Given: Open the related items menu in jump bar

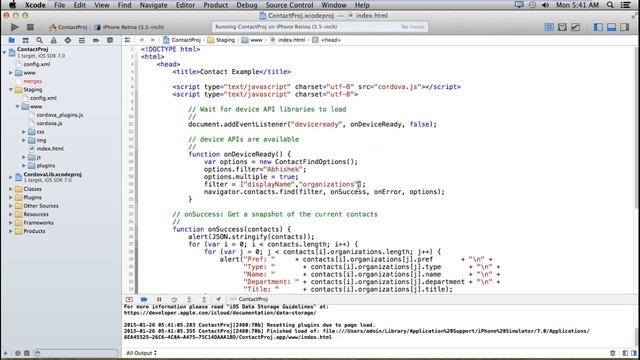Looking at the screenshot, I should (127, 40).
